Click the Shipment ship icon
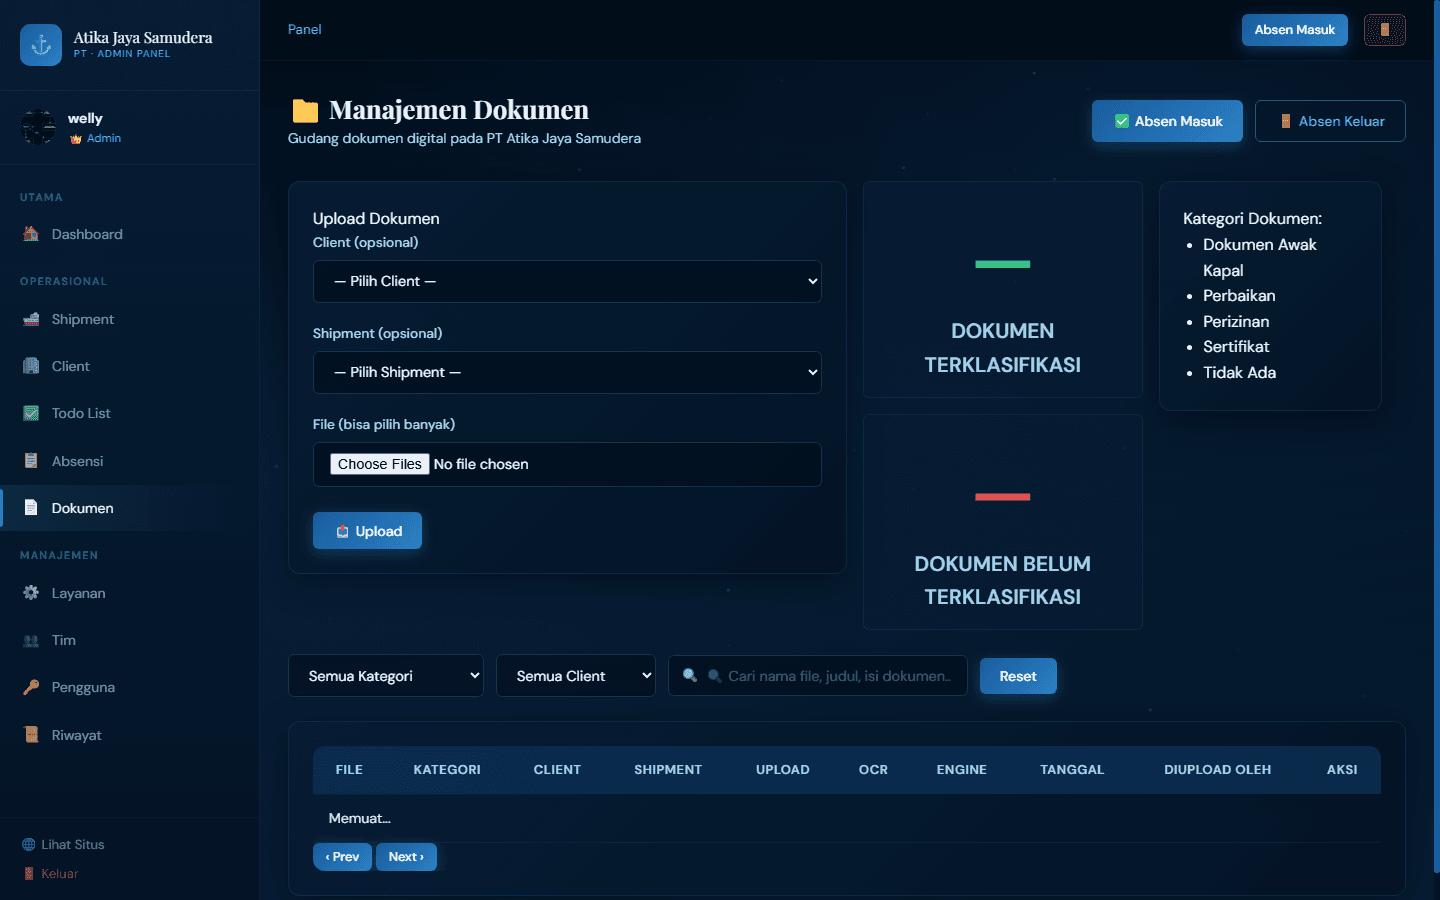Image resolution: width=1440 pixels, height=900 pixels. [x=31, y=319]
